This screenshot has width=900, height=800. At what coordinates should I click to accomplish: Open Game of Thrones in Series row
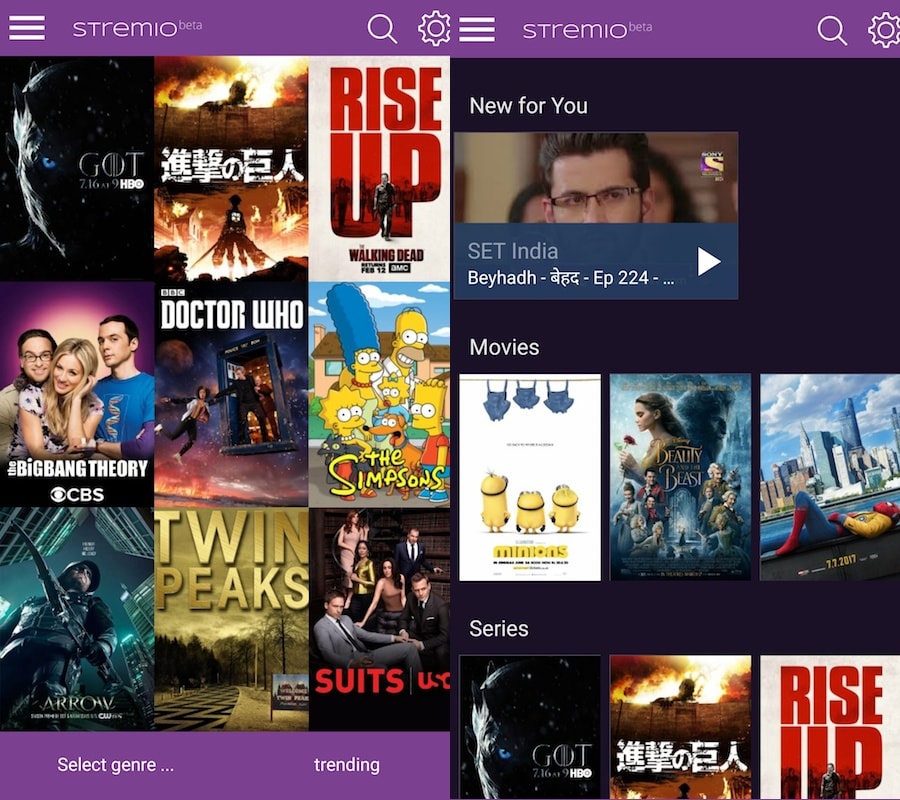(530, 727)
